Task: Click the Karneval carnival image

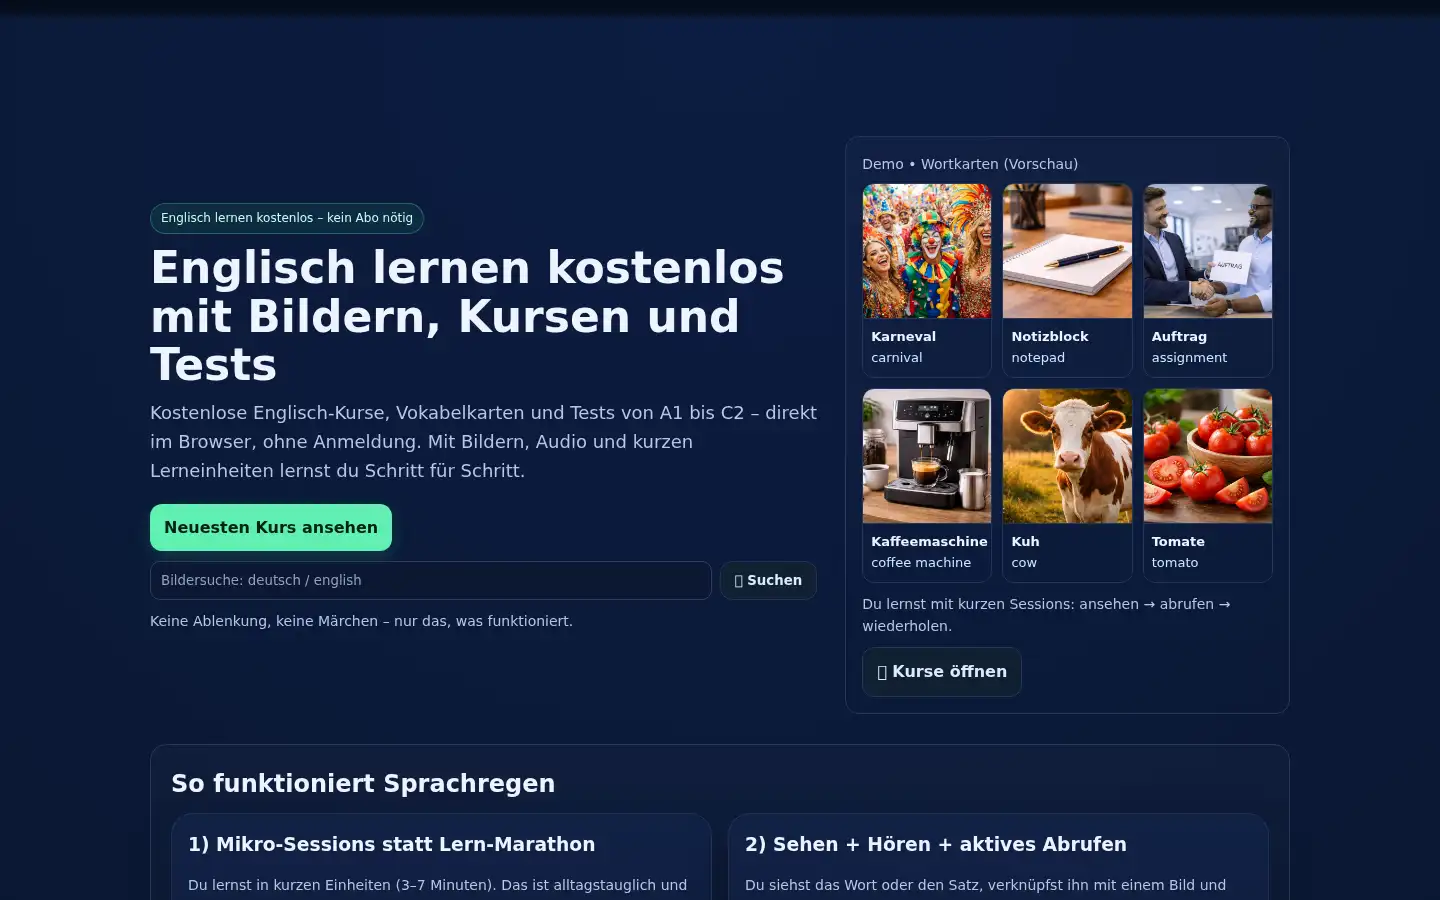Action: 927,251
